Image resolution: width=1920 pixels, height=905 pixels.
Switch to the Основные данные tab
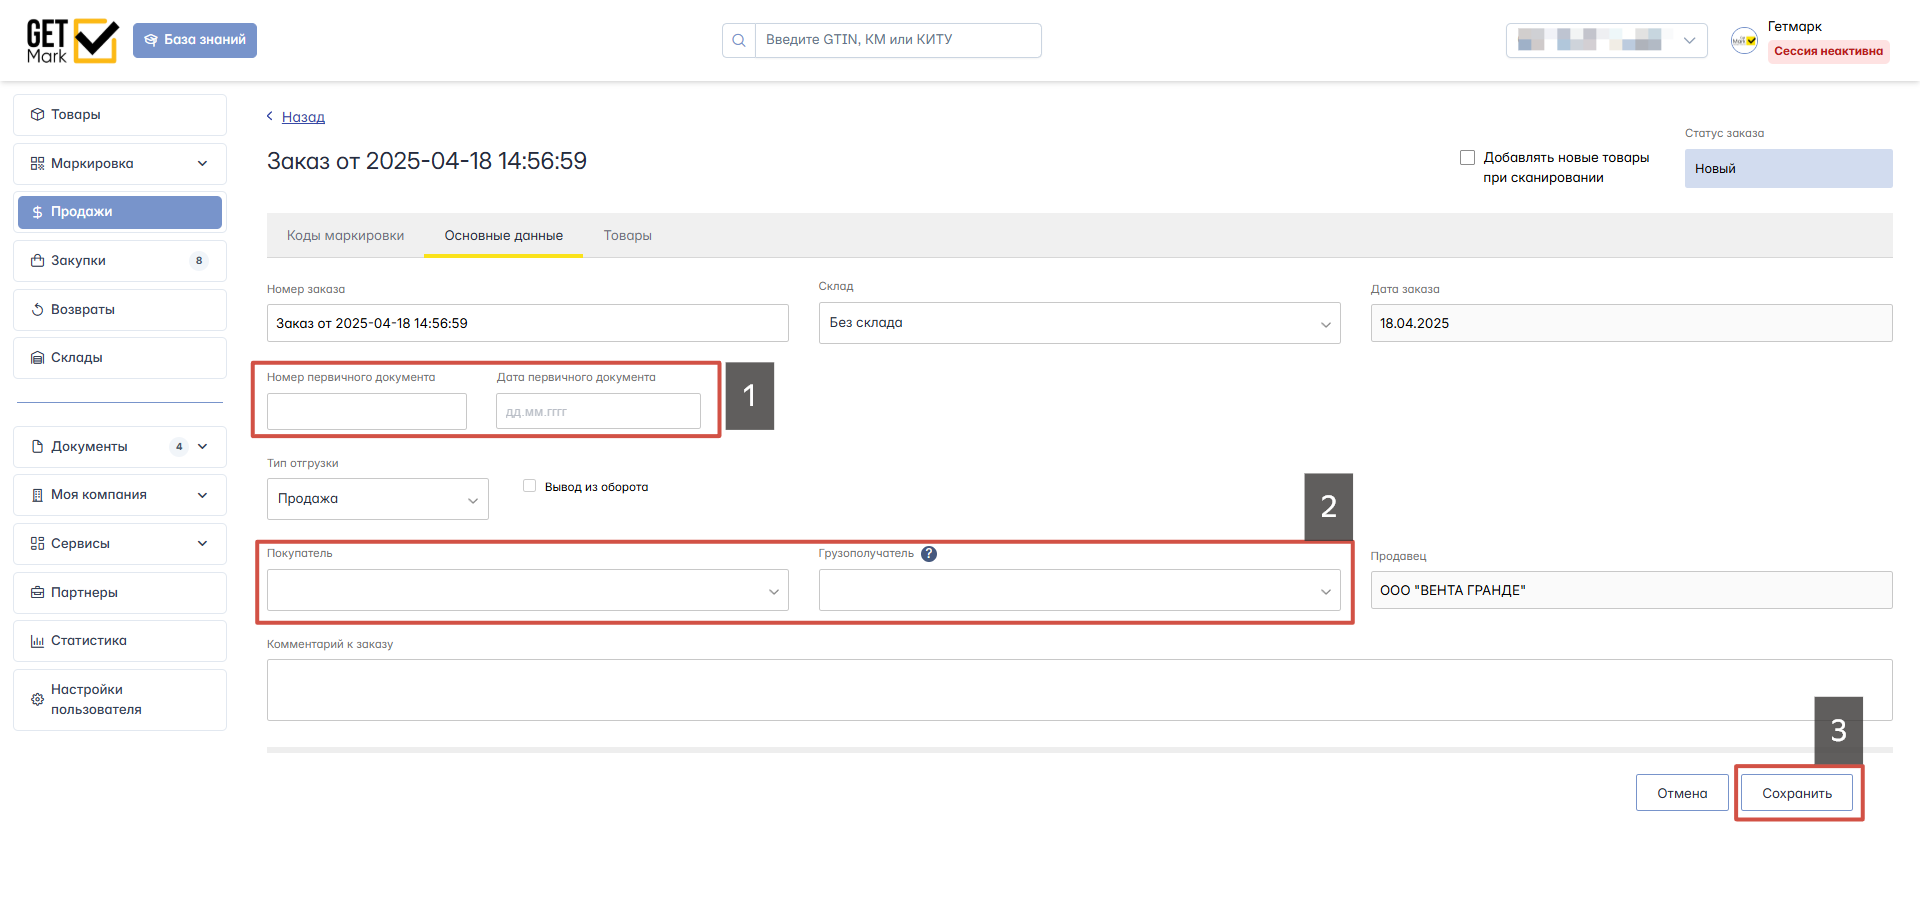(x=503, y=236)
